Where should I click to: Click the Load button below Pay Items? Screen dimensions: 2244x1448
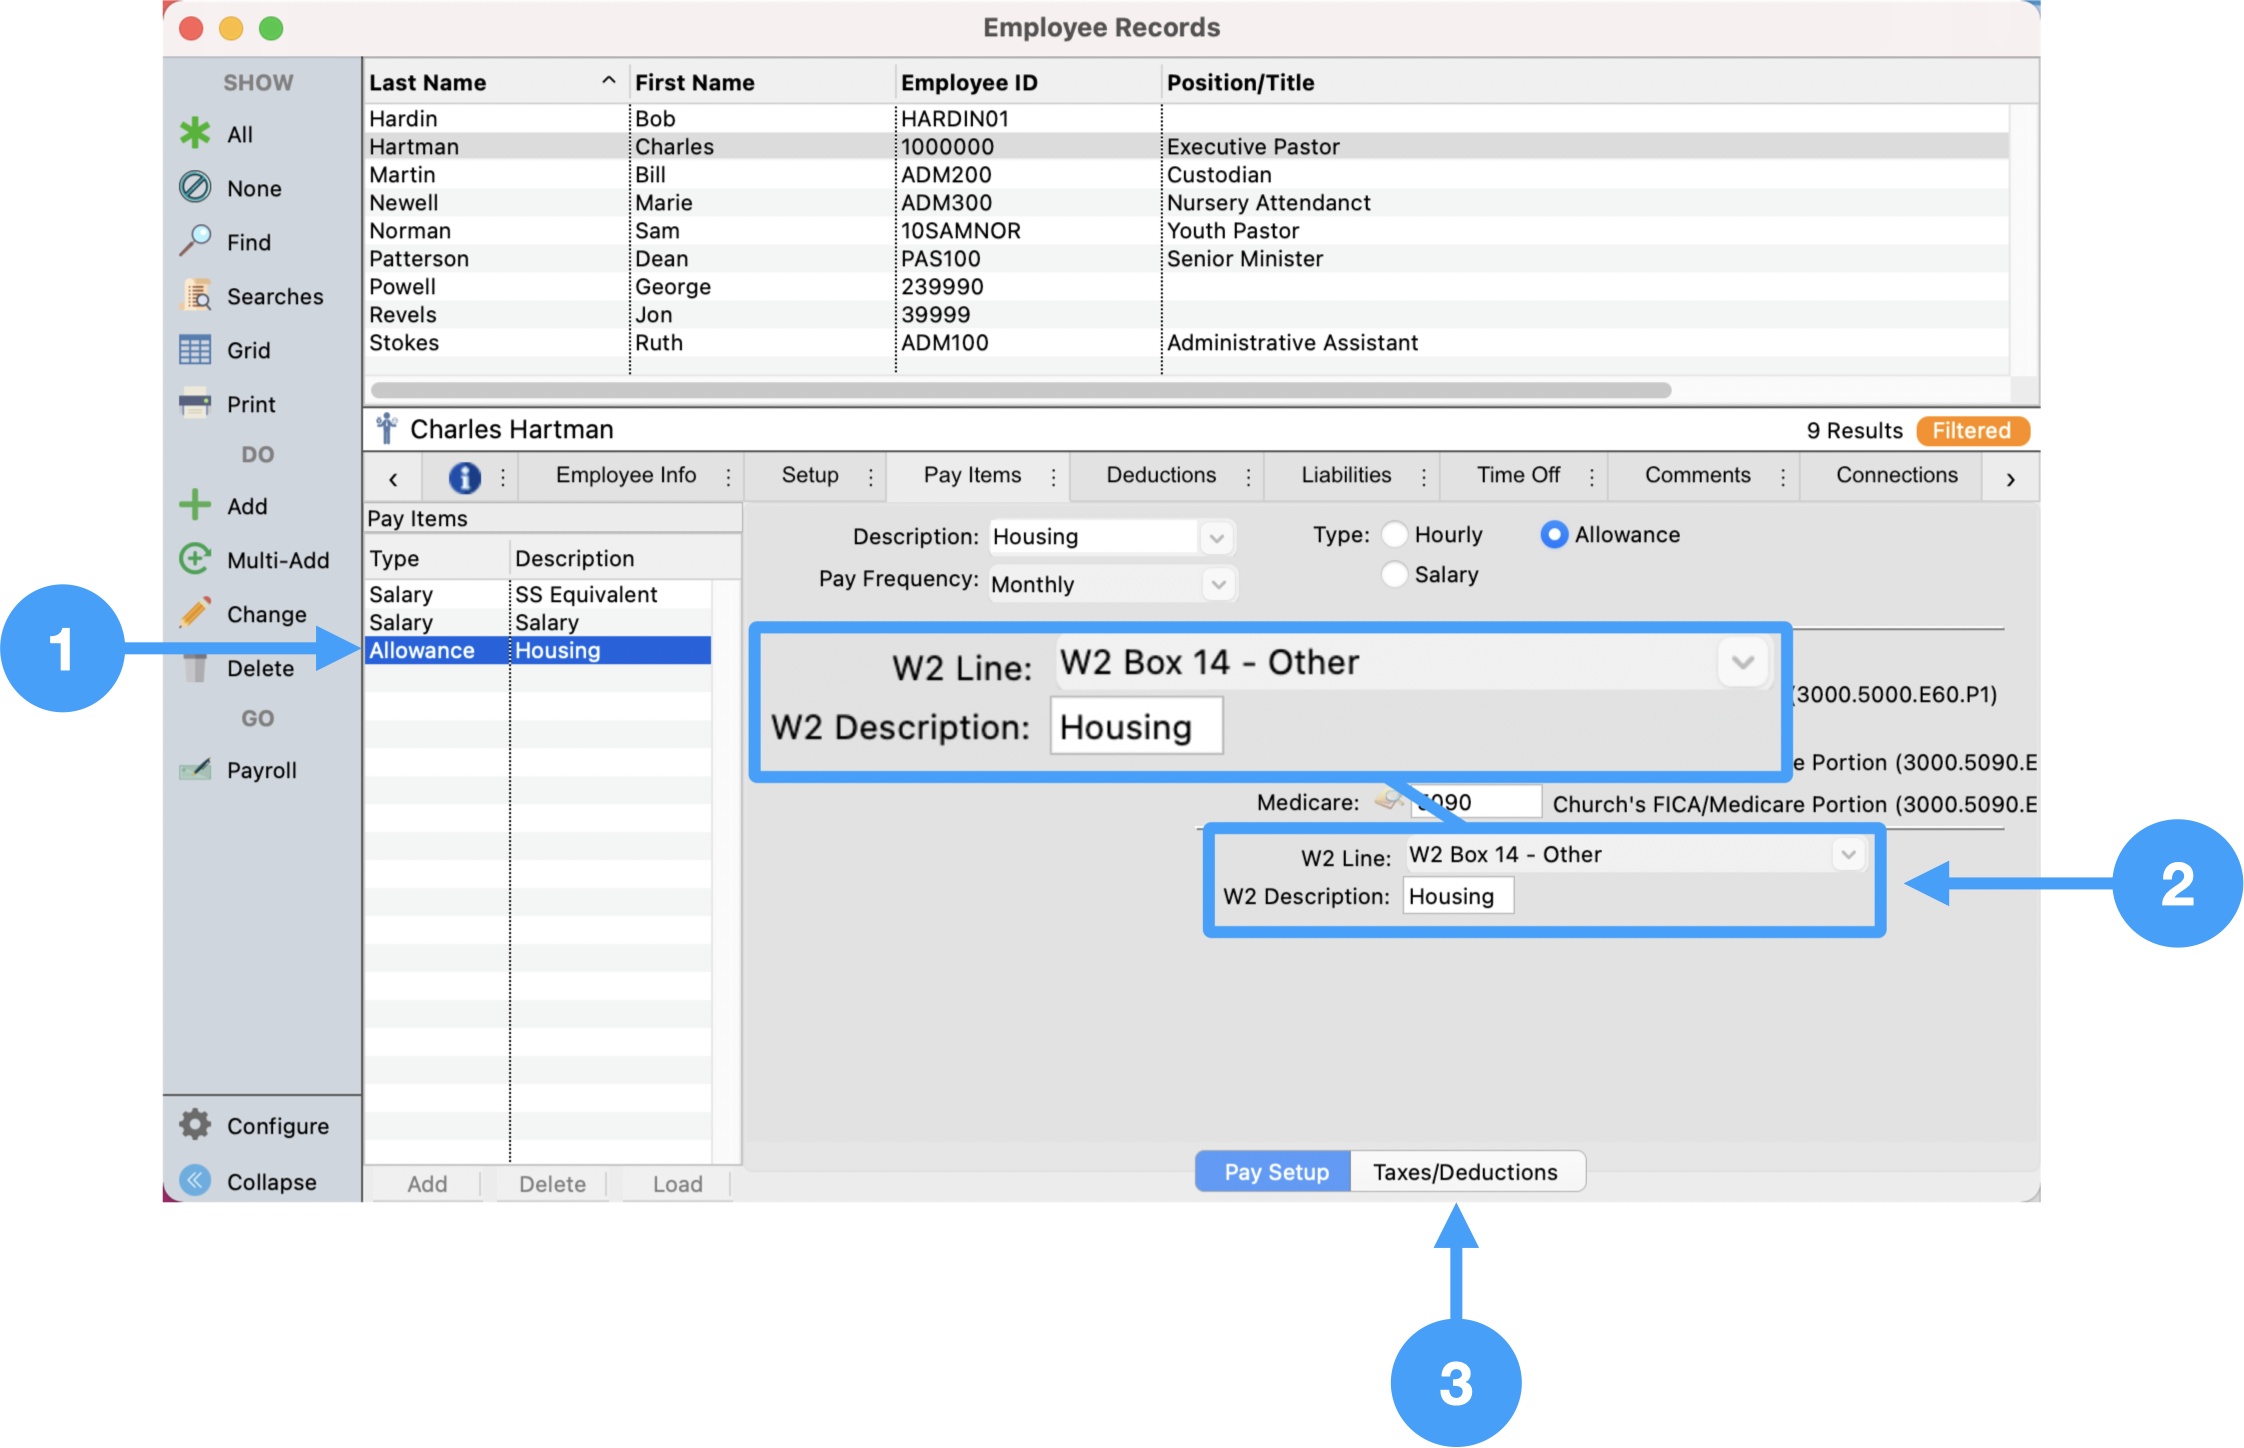pyautogui.click(x=677, y=1184)
